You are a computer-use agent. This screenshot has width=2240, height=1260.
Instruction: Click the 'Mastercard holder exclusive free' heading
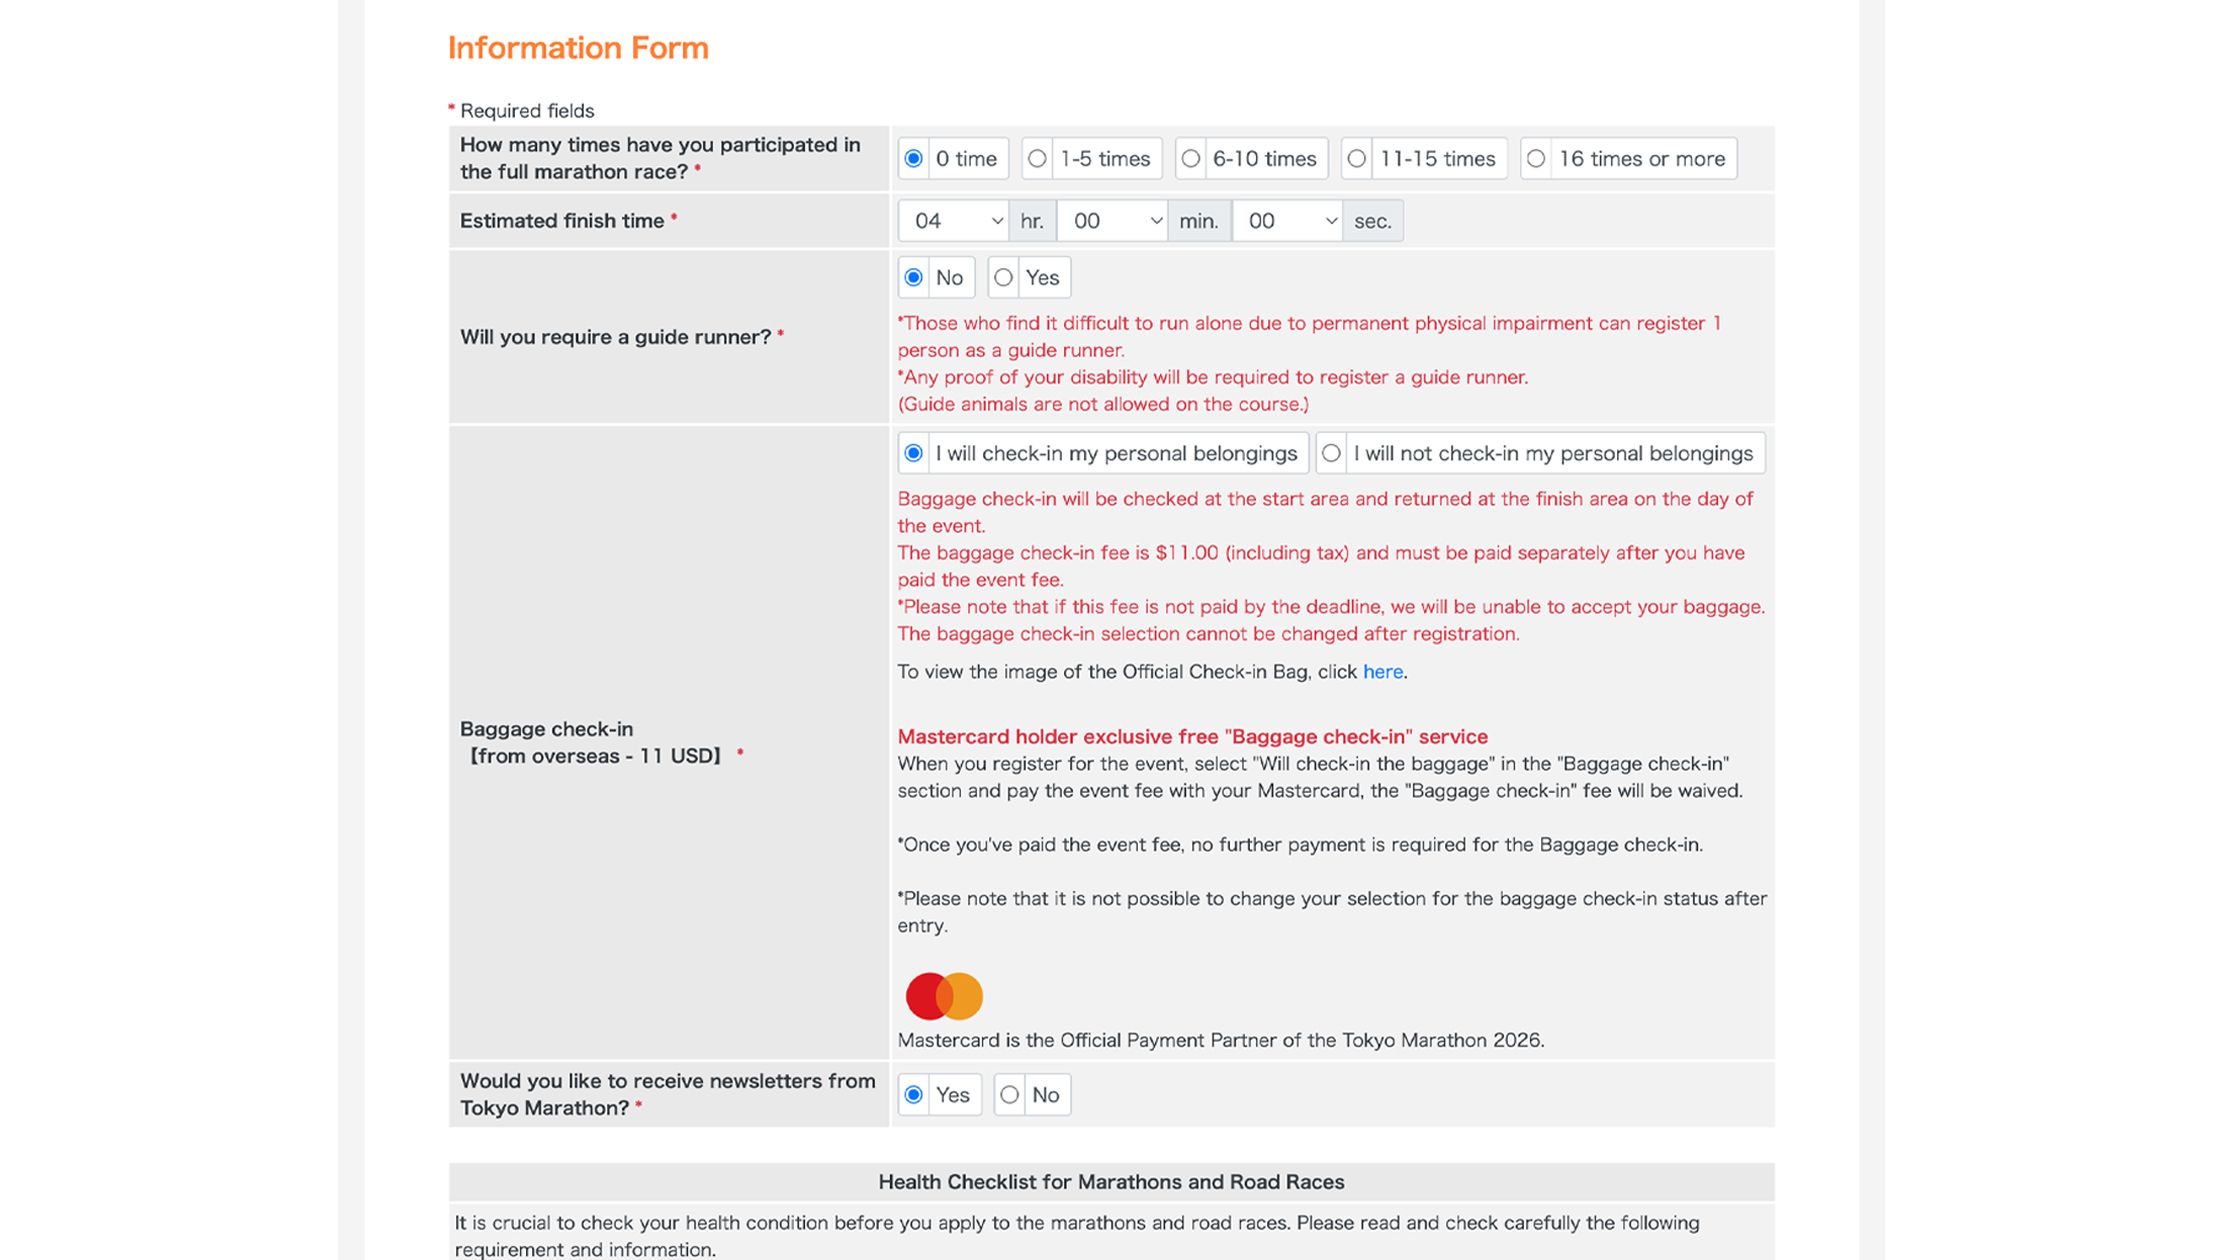1191,737
